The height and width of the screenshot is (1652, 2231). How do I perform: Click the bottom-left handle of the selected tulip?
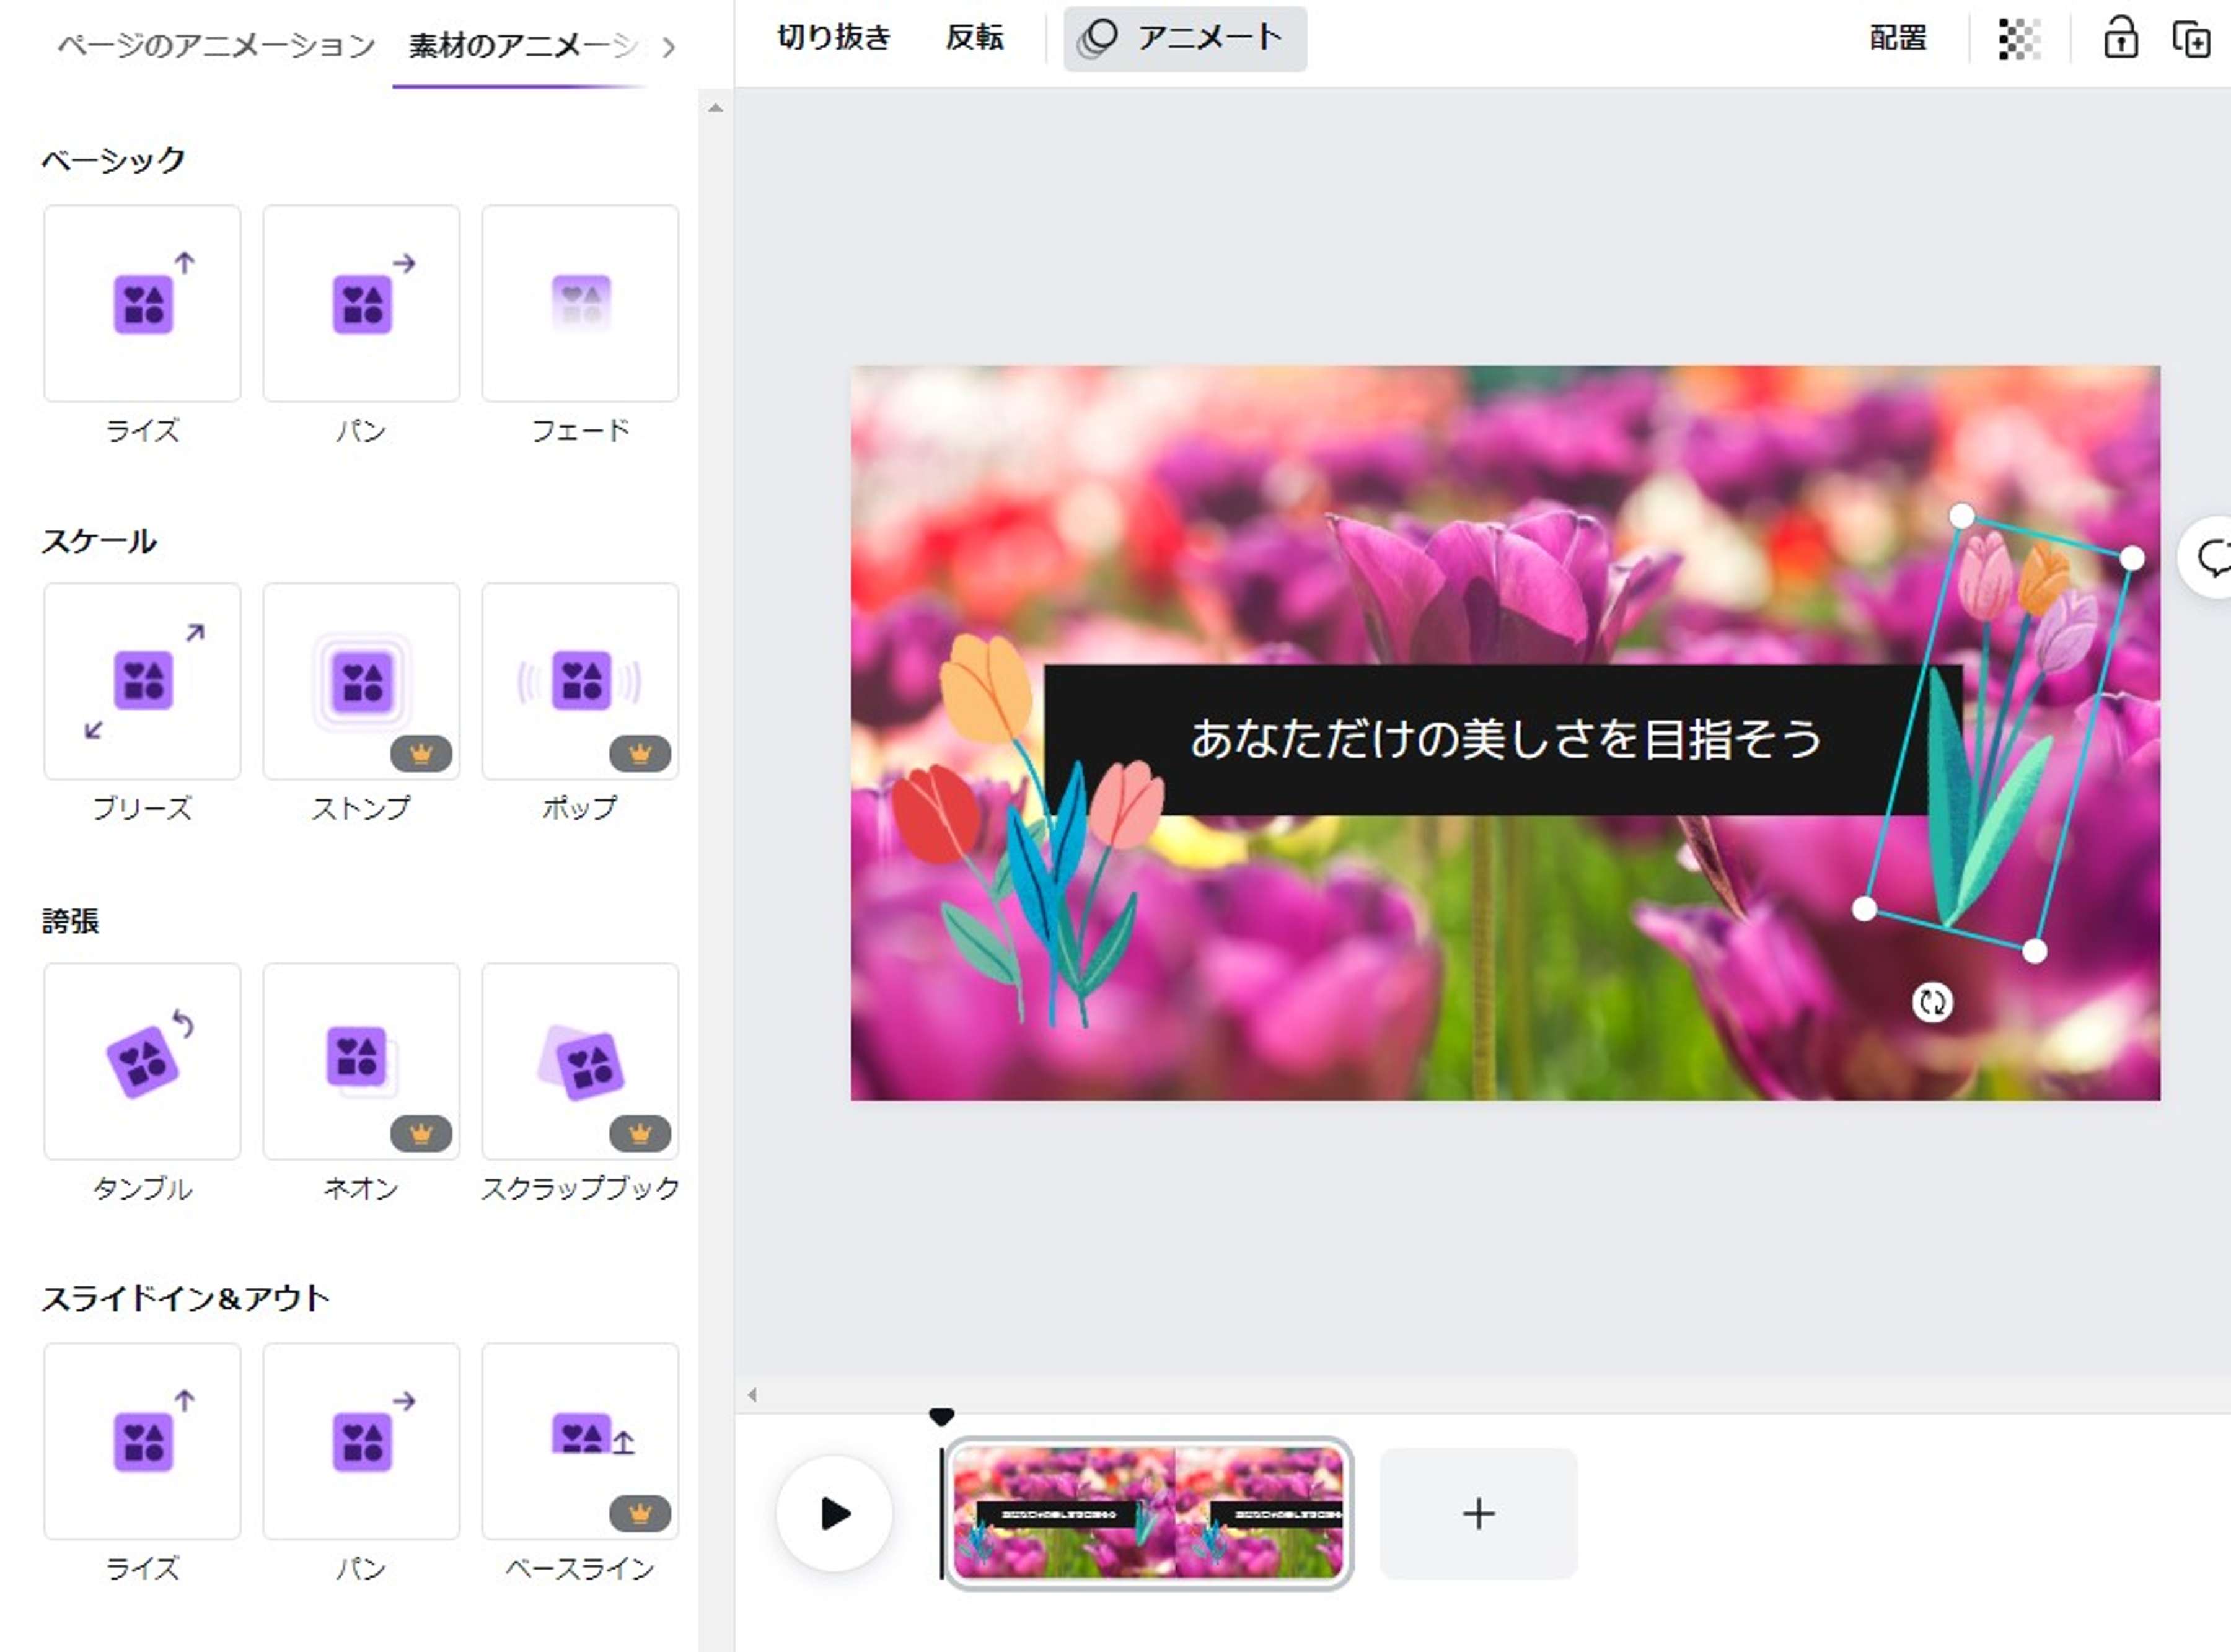click(1864, 909)
